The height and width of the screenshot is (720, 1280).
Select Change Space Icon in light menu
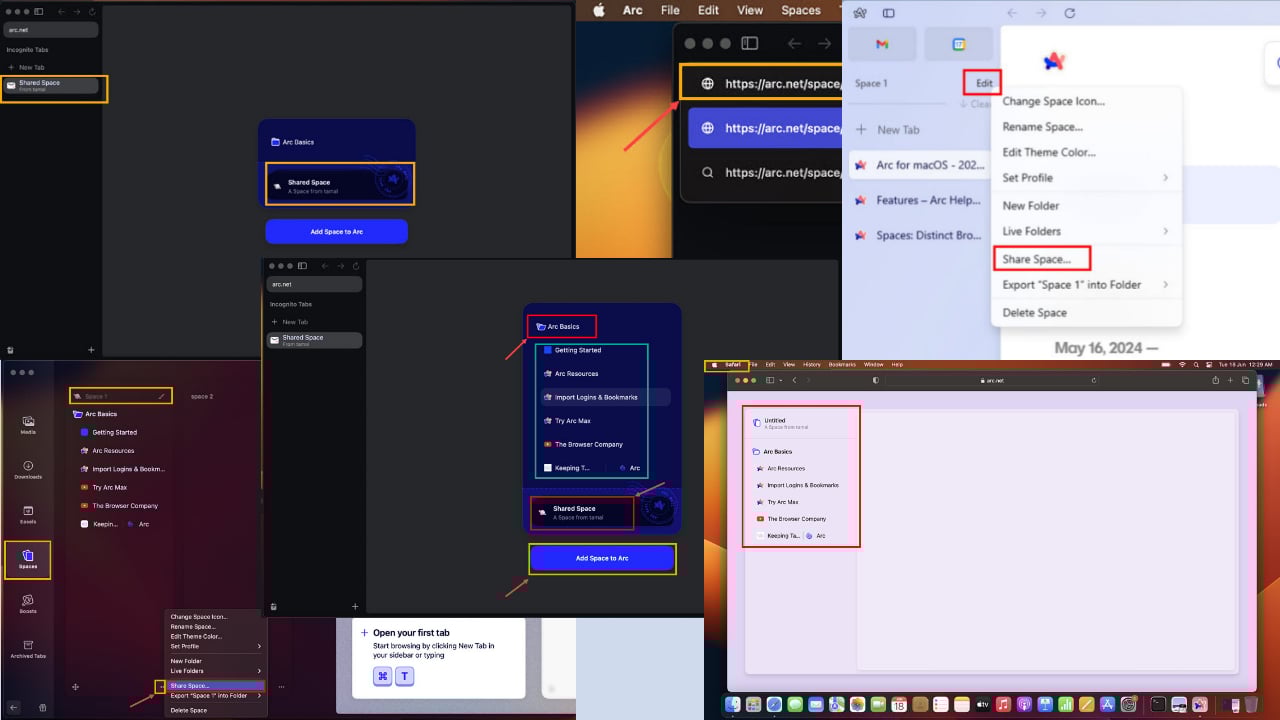point(1053,101)
